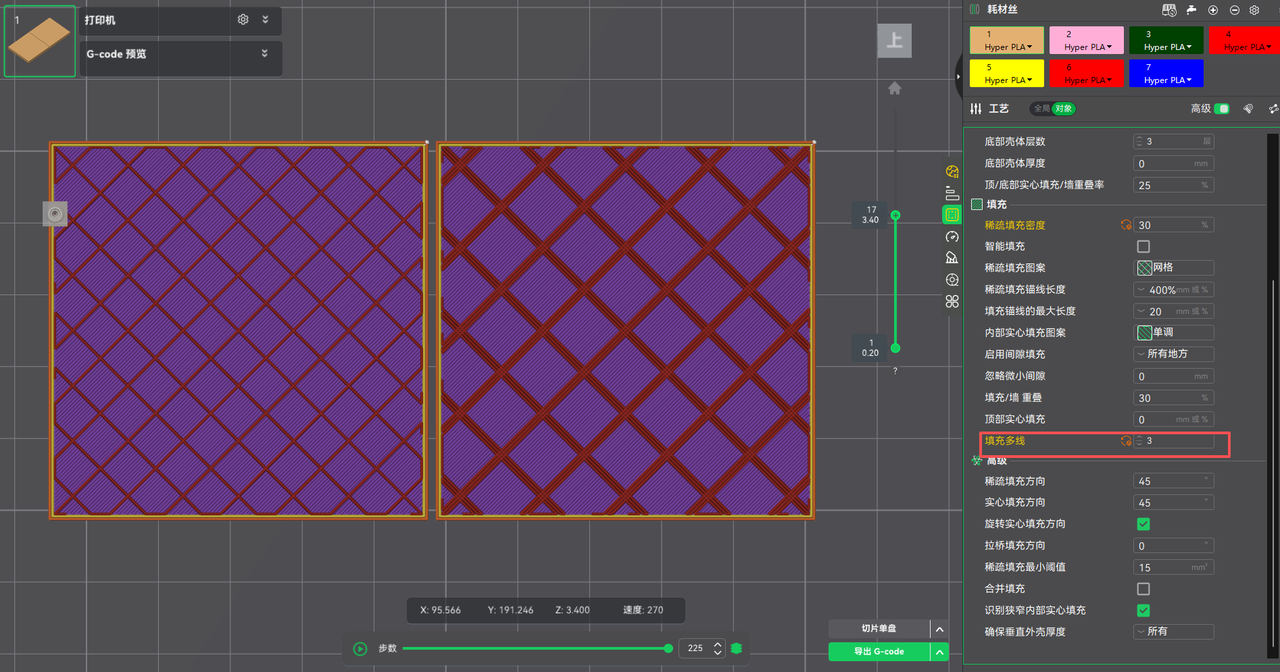
Task: Open the 稀疏填充图案 dropdown showing 网格
Action: pyautogui.click(x=1174, y=268)
